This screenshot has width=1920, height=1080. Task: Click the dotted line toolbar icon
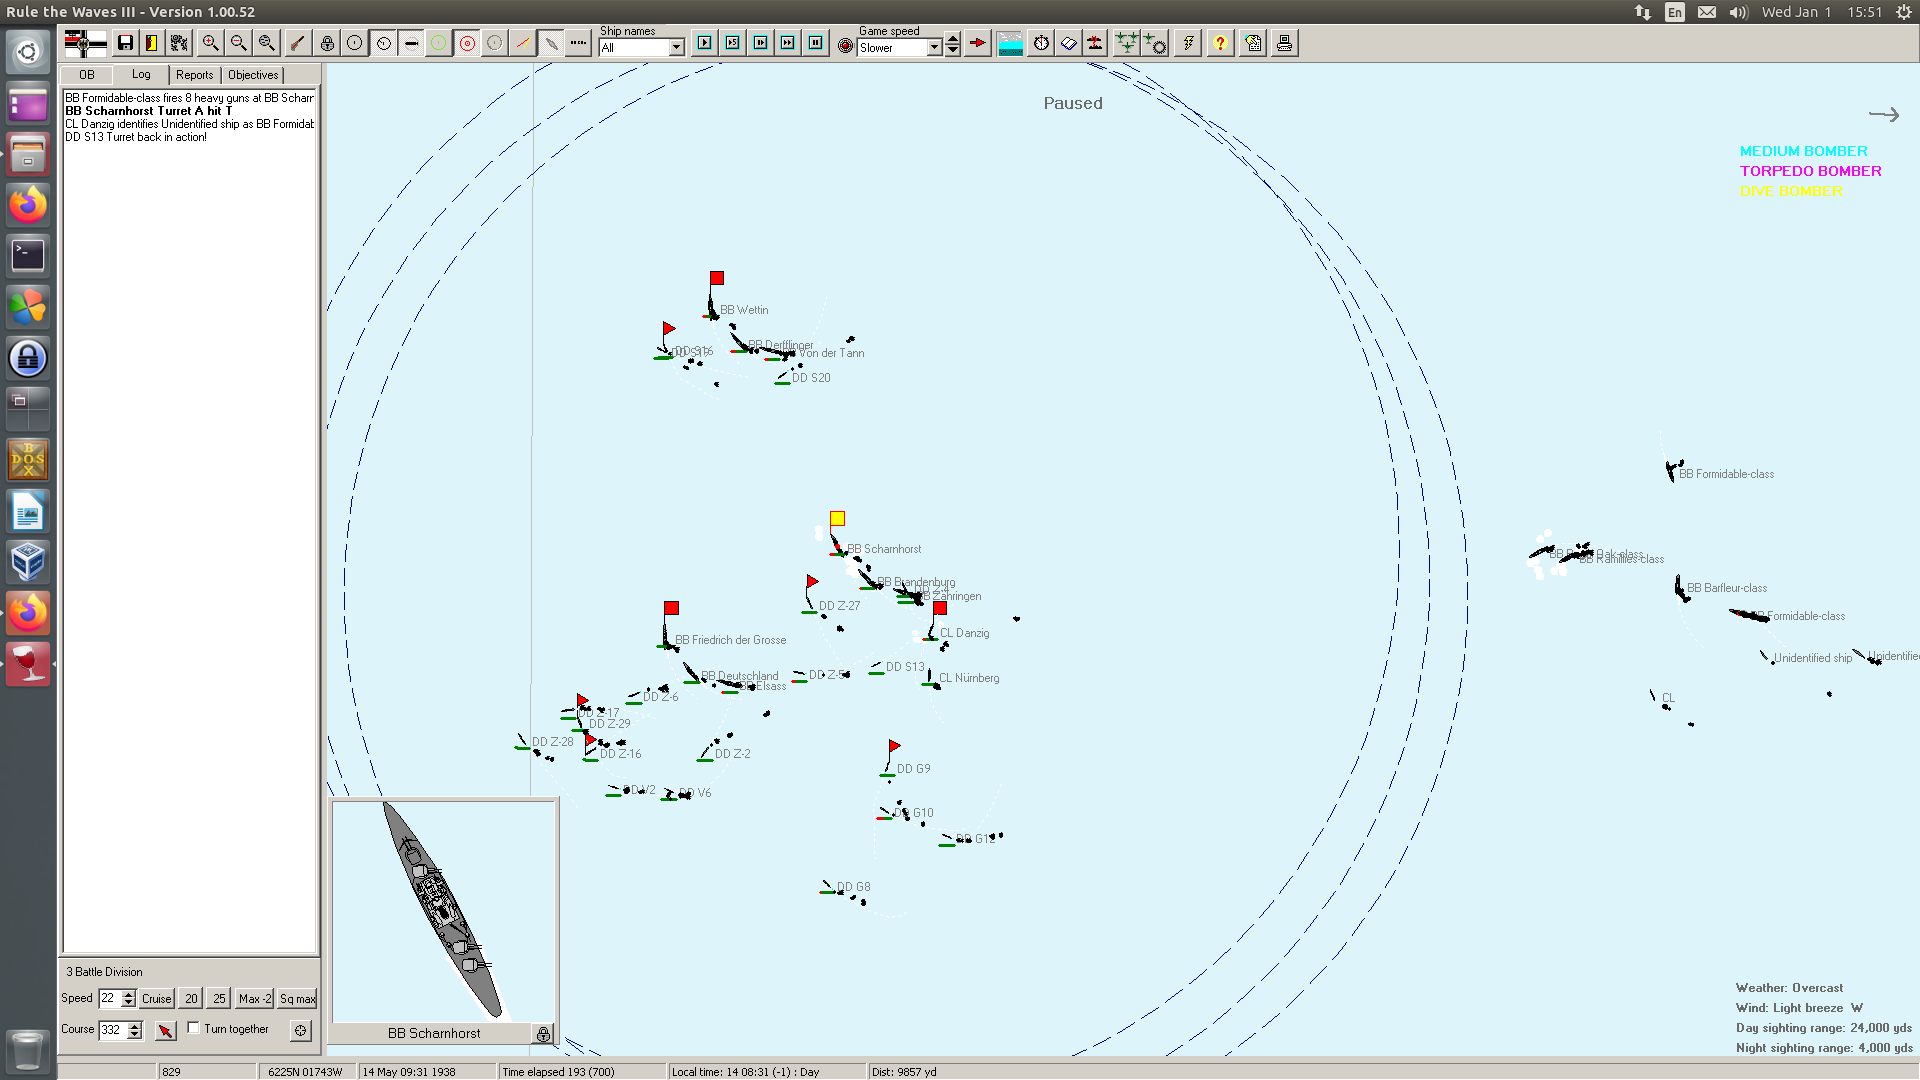(578, 43)
